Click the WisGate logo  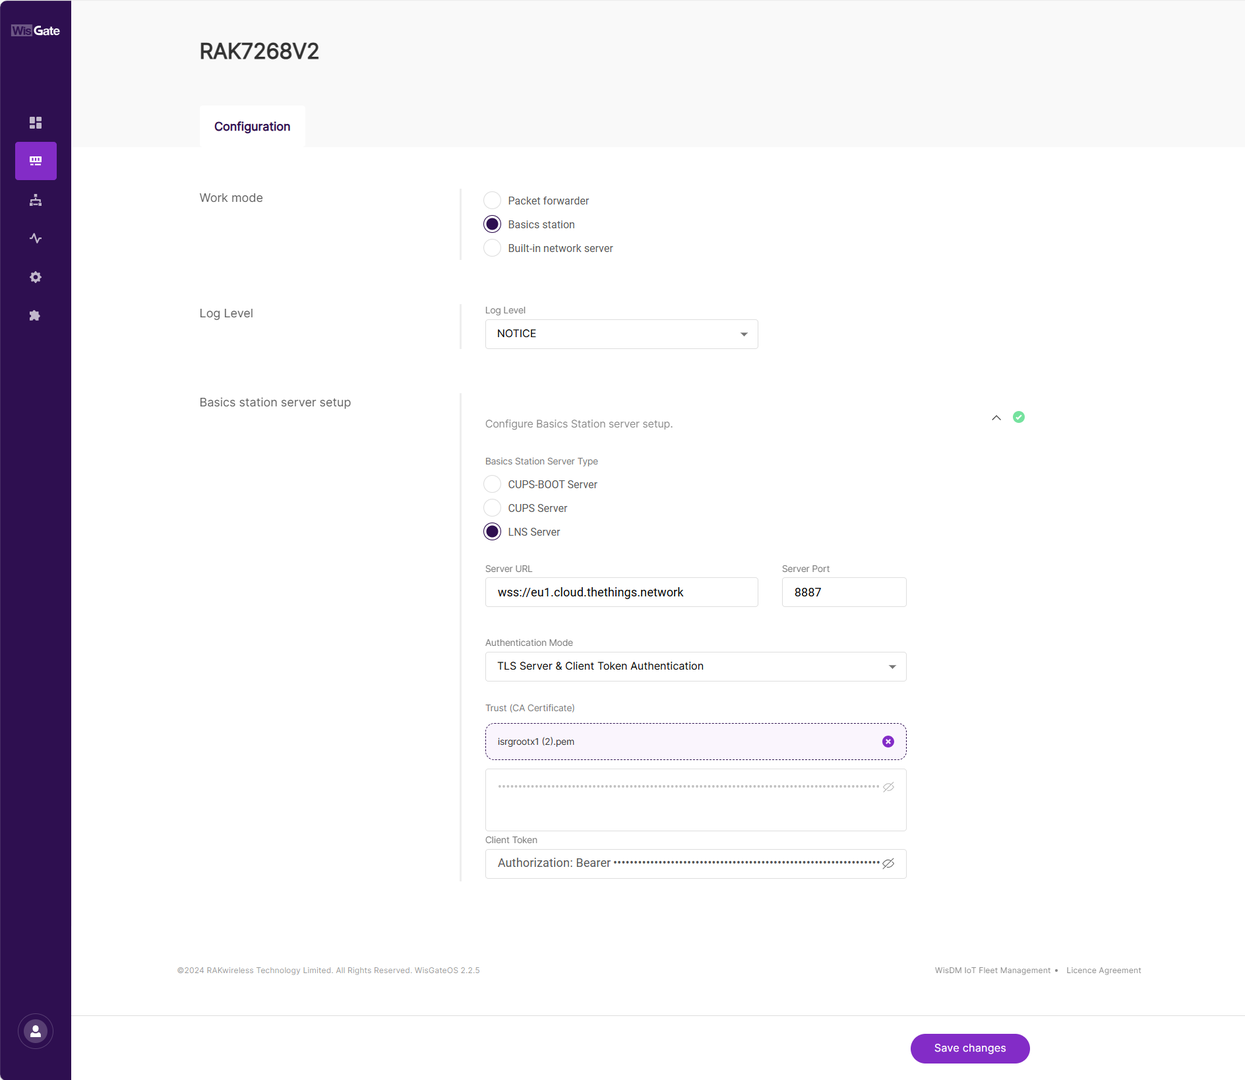[35, 30]
